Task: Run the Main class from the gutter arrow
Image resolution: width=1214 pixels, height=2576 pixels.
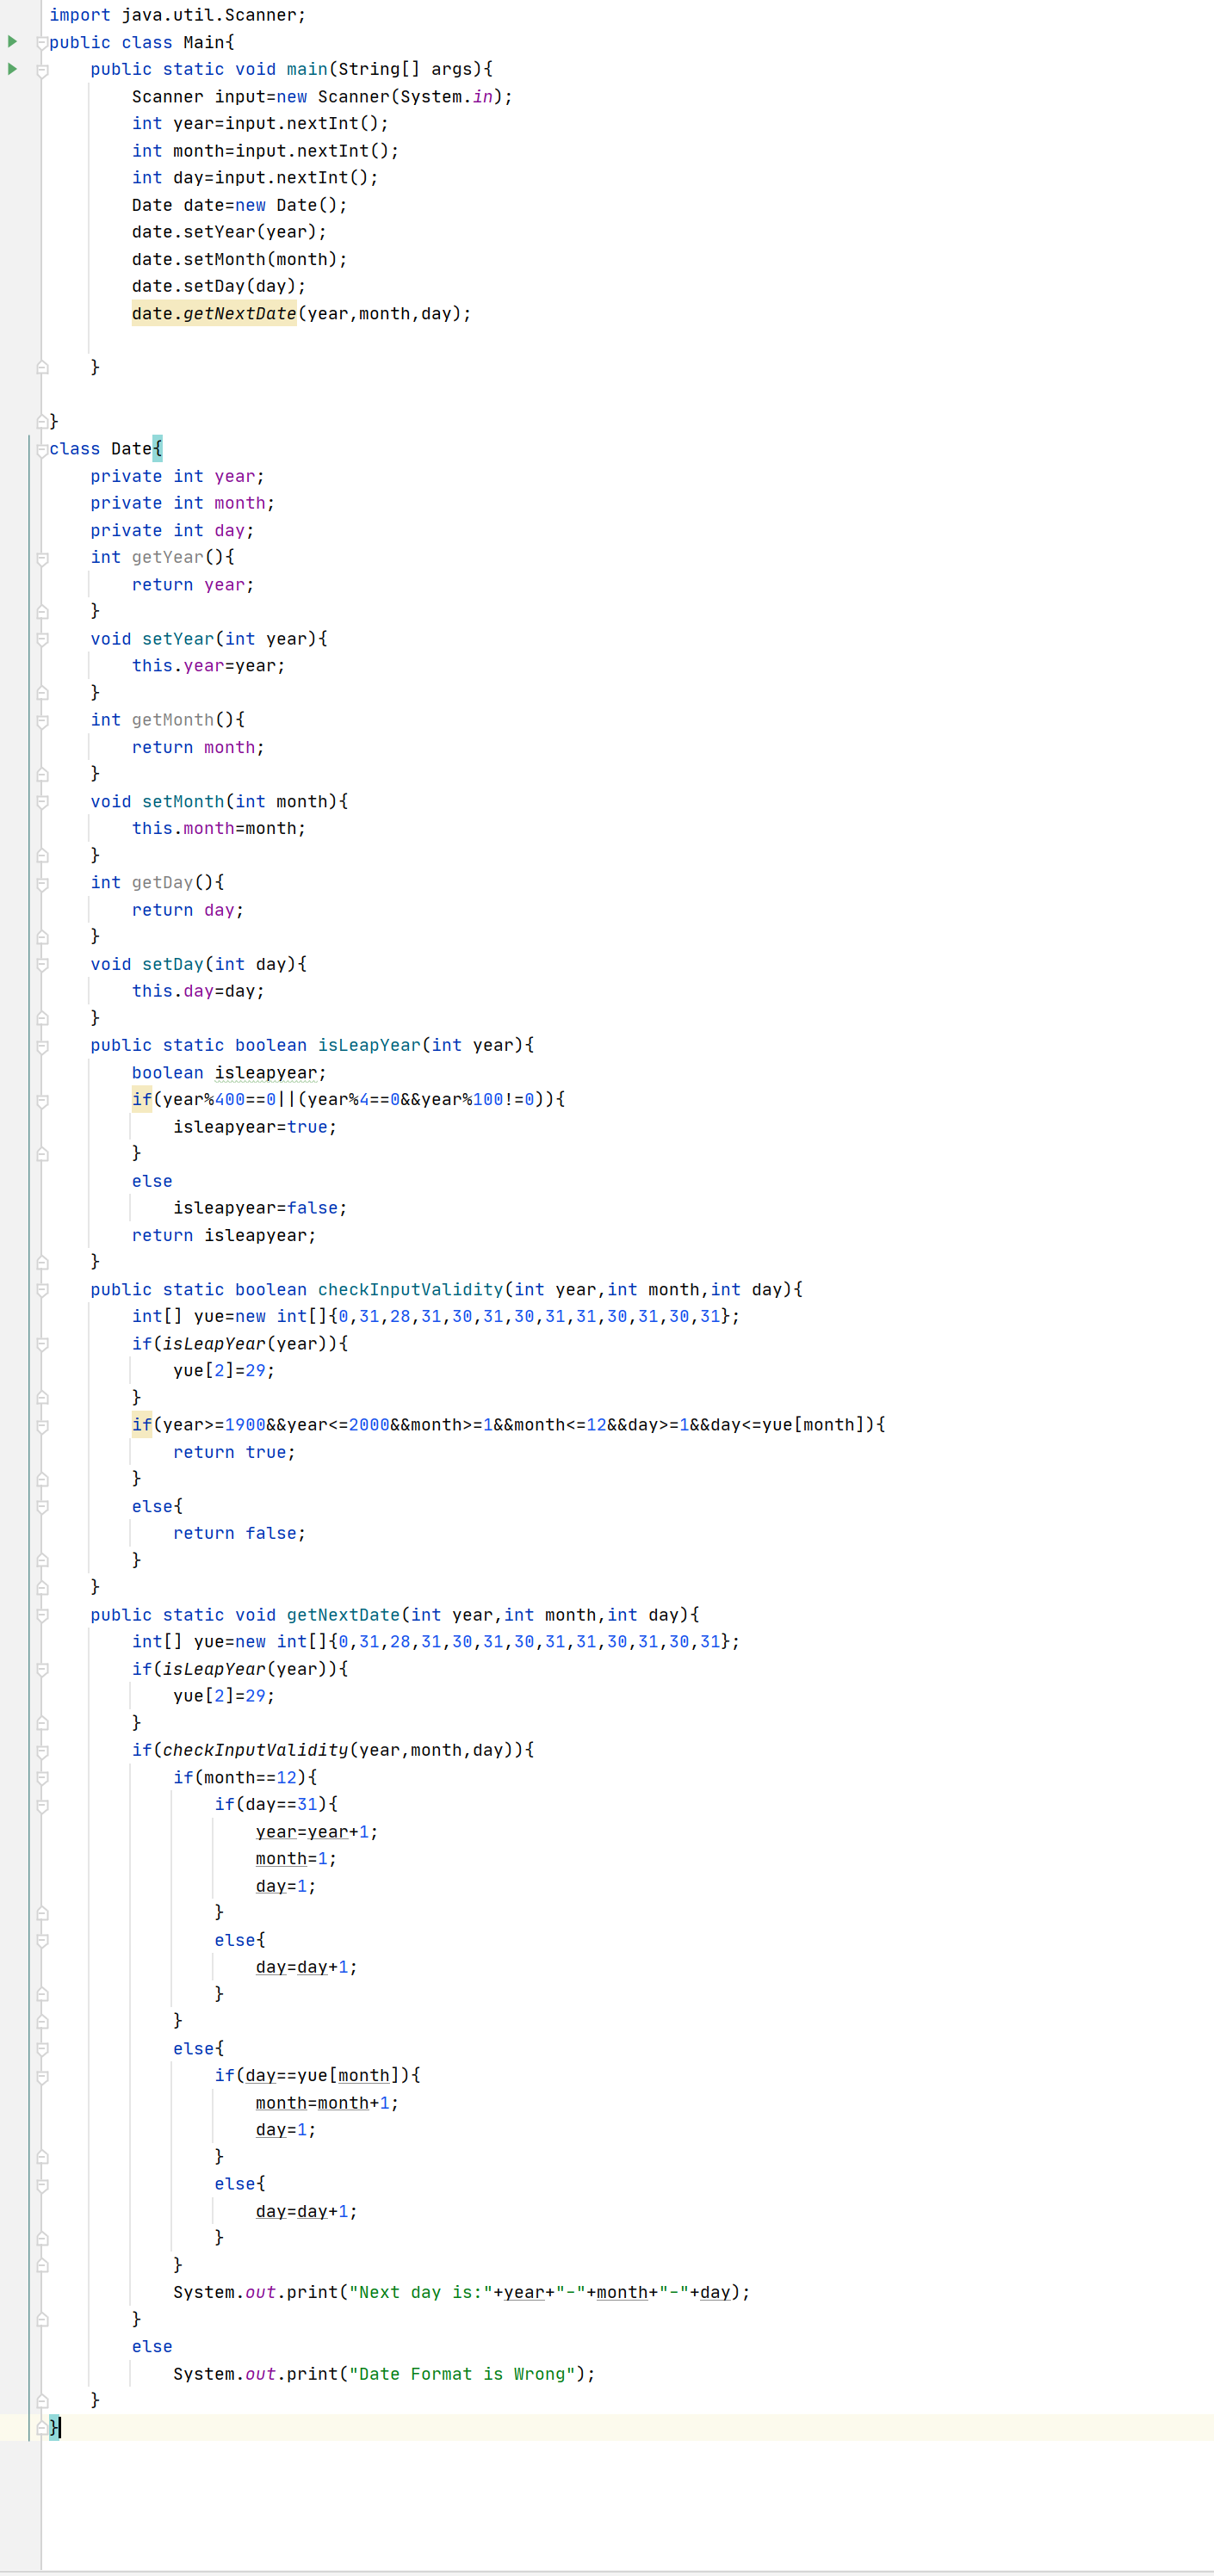Action: [x=12, y=42]
